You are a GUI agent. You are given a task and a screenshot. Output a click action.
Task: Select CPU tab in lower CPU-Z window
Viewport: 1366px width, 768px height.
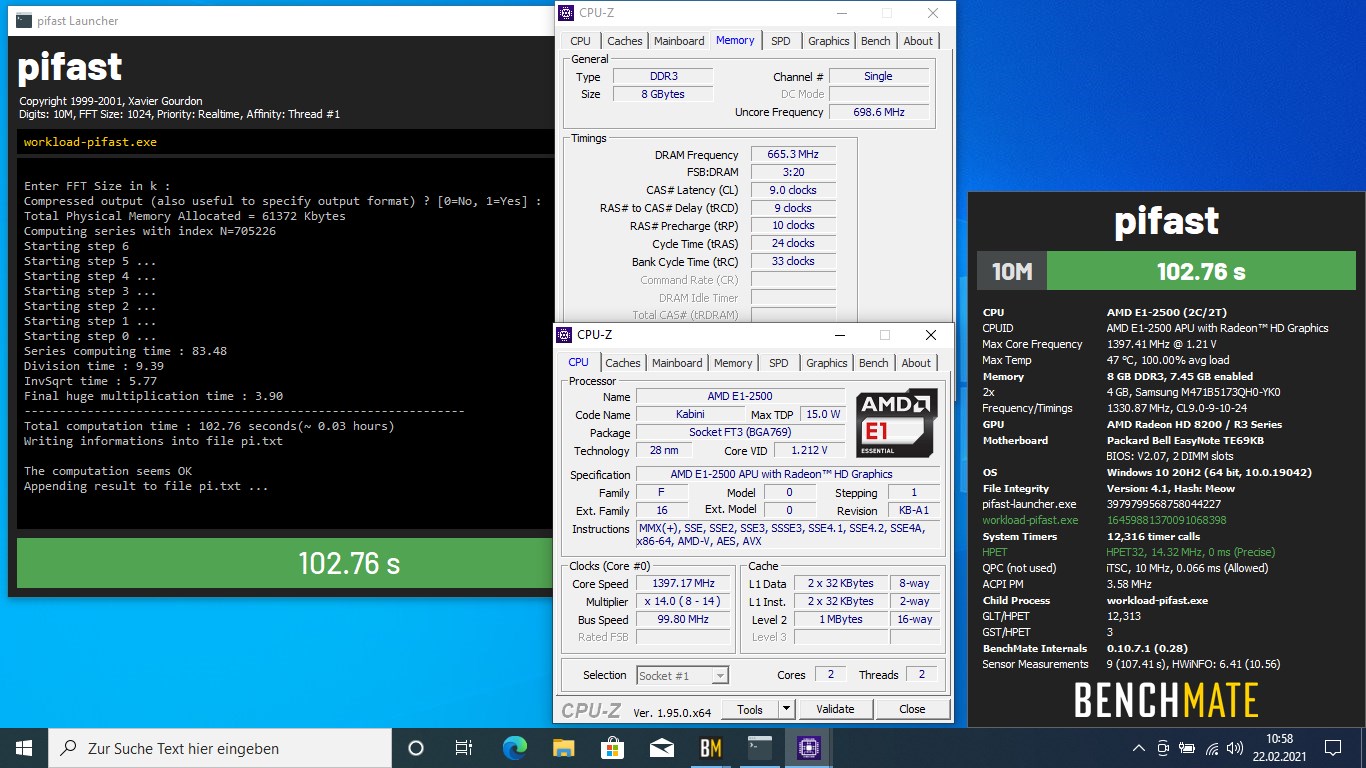(579, 362)
